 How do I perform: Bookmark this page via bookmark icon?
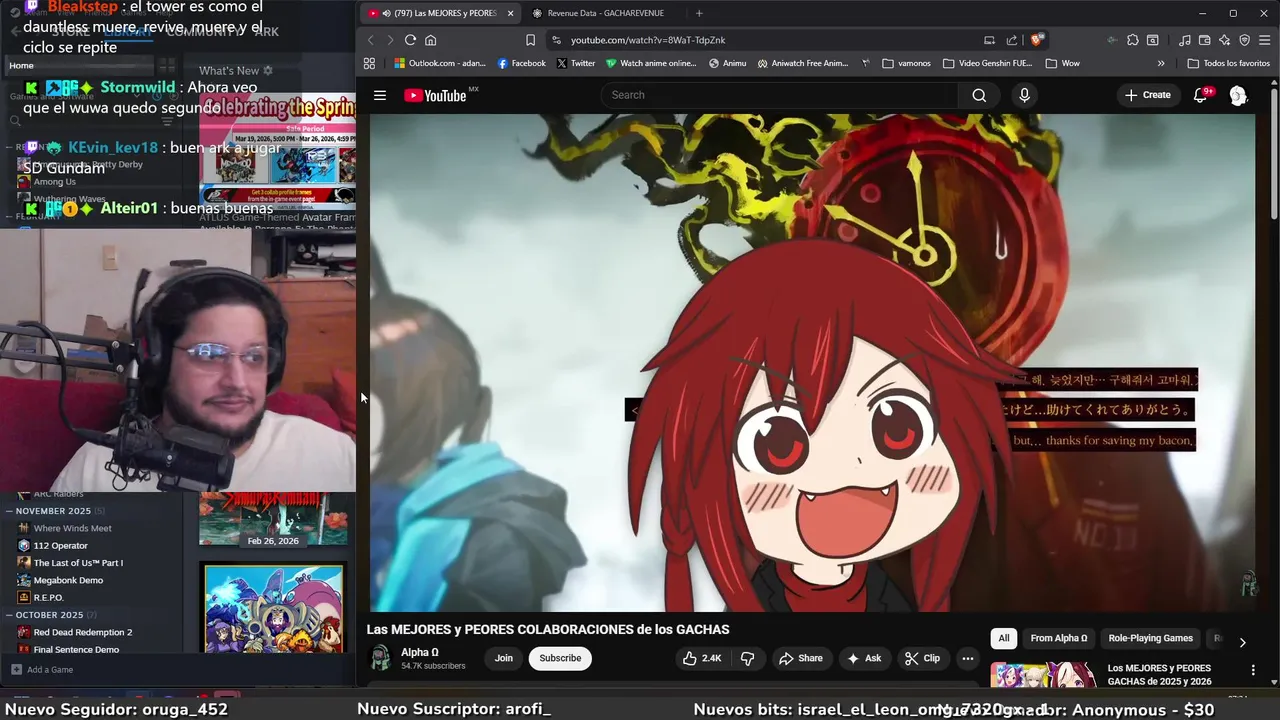point(531,40)
